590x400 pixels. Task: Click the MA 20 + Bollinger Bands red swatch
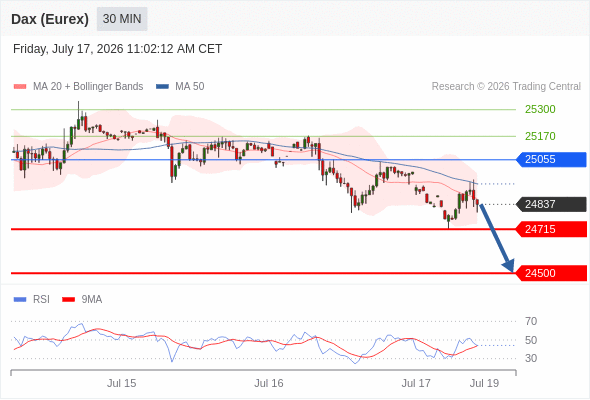point(20,87)
